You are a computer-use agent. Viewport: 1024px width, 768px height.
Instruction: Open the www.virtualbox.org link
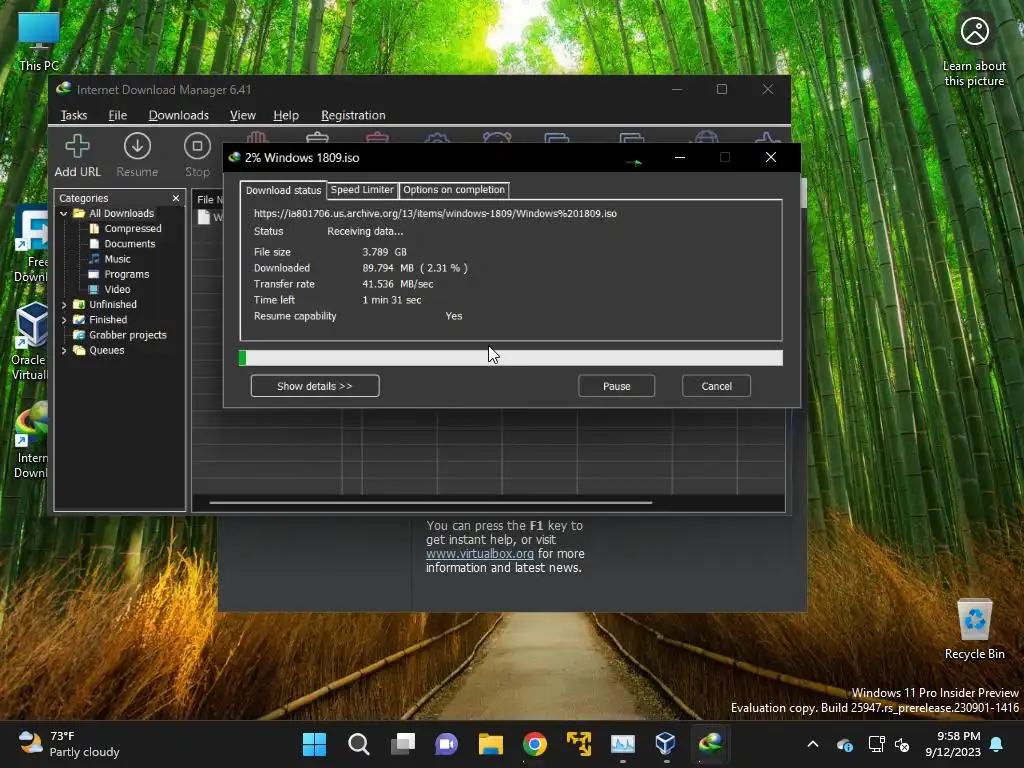pyautogui.click(x=479, y=554)
